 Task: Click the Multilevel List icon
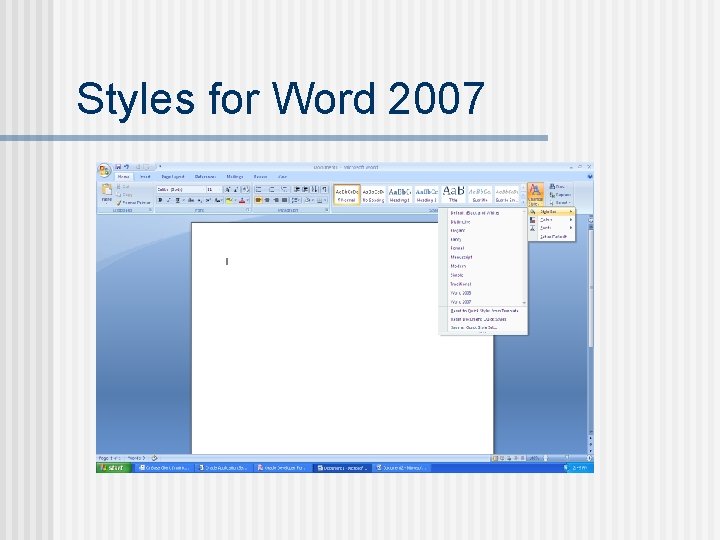pos(285,190)
